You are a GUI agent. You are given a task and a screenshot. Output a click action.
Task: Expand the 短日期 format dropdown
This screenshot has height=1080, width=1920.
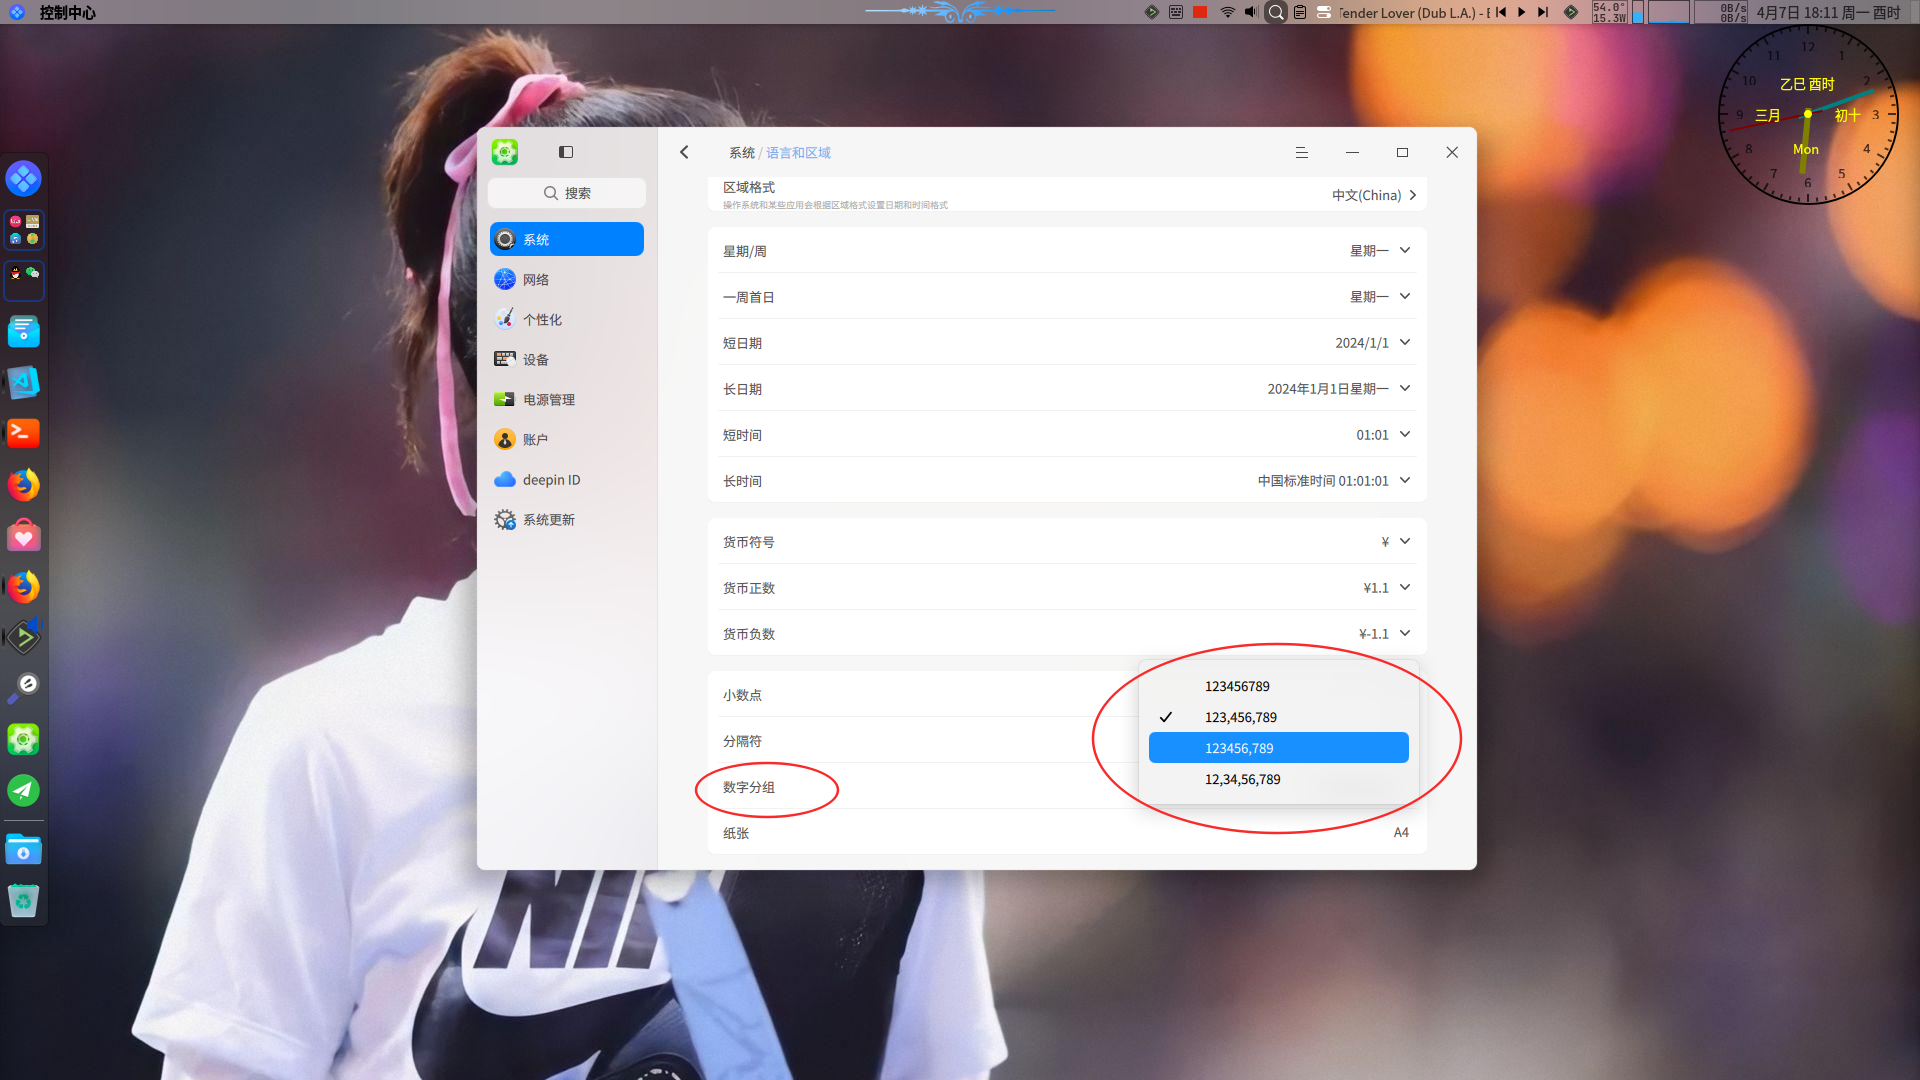1067,343
